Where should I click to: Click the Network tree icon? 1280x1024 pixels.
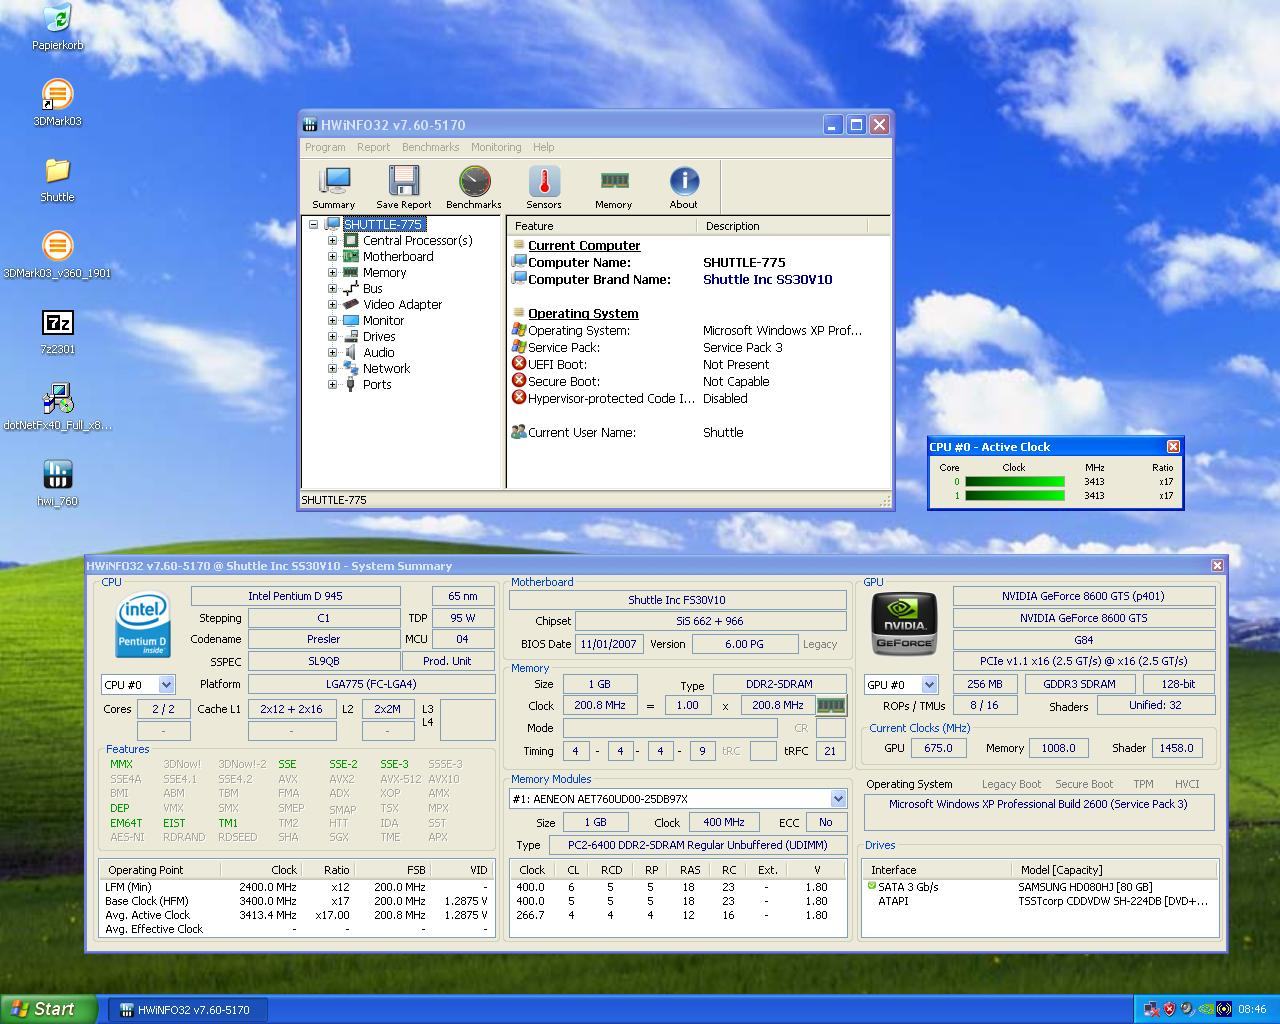pyautogui.click(x=351, y=368)
